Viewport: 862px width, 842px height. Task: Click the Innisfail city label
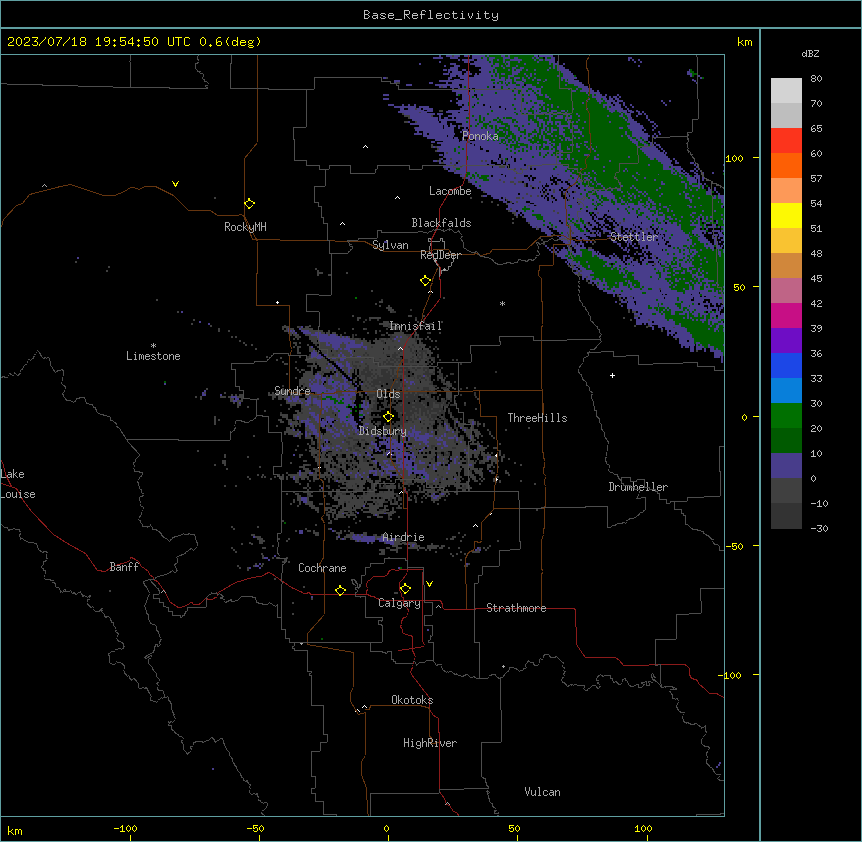pos(416,326)
